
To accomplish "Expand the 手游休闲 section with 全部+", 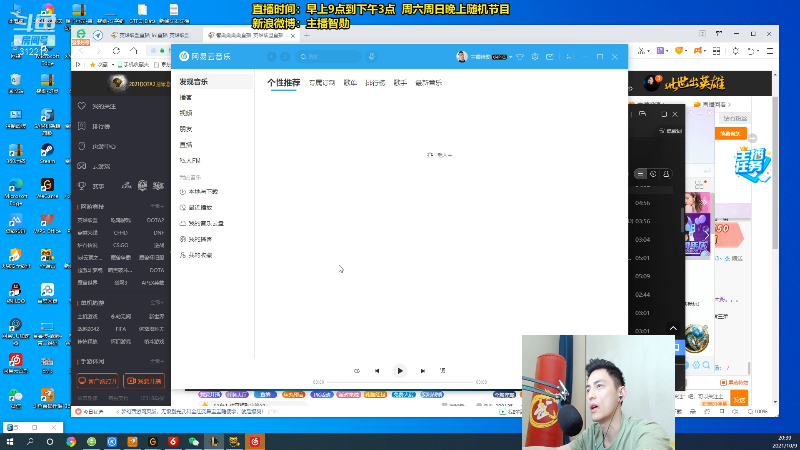I will pyautogui.click(x=157, y=361).
